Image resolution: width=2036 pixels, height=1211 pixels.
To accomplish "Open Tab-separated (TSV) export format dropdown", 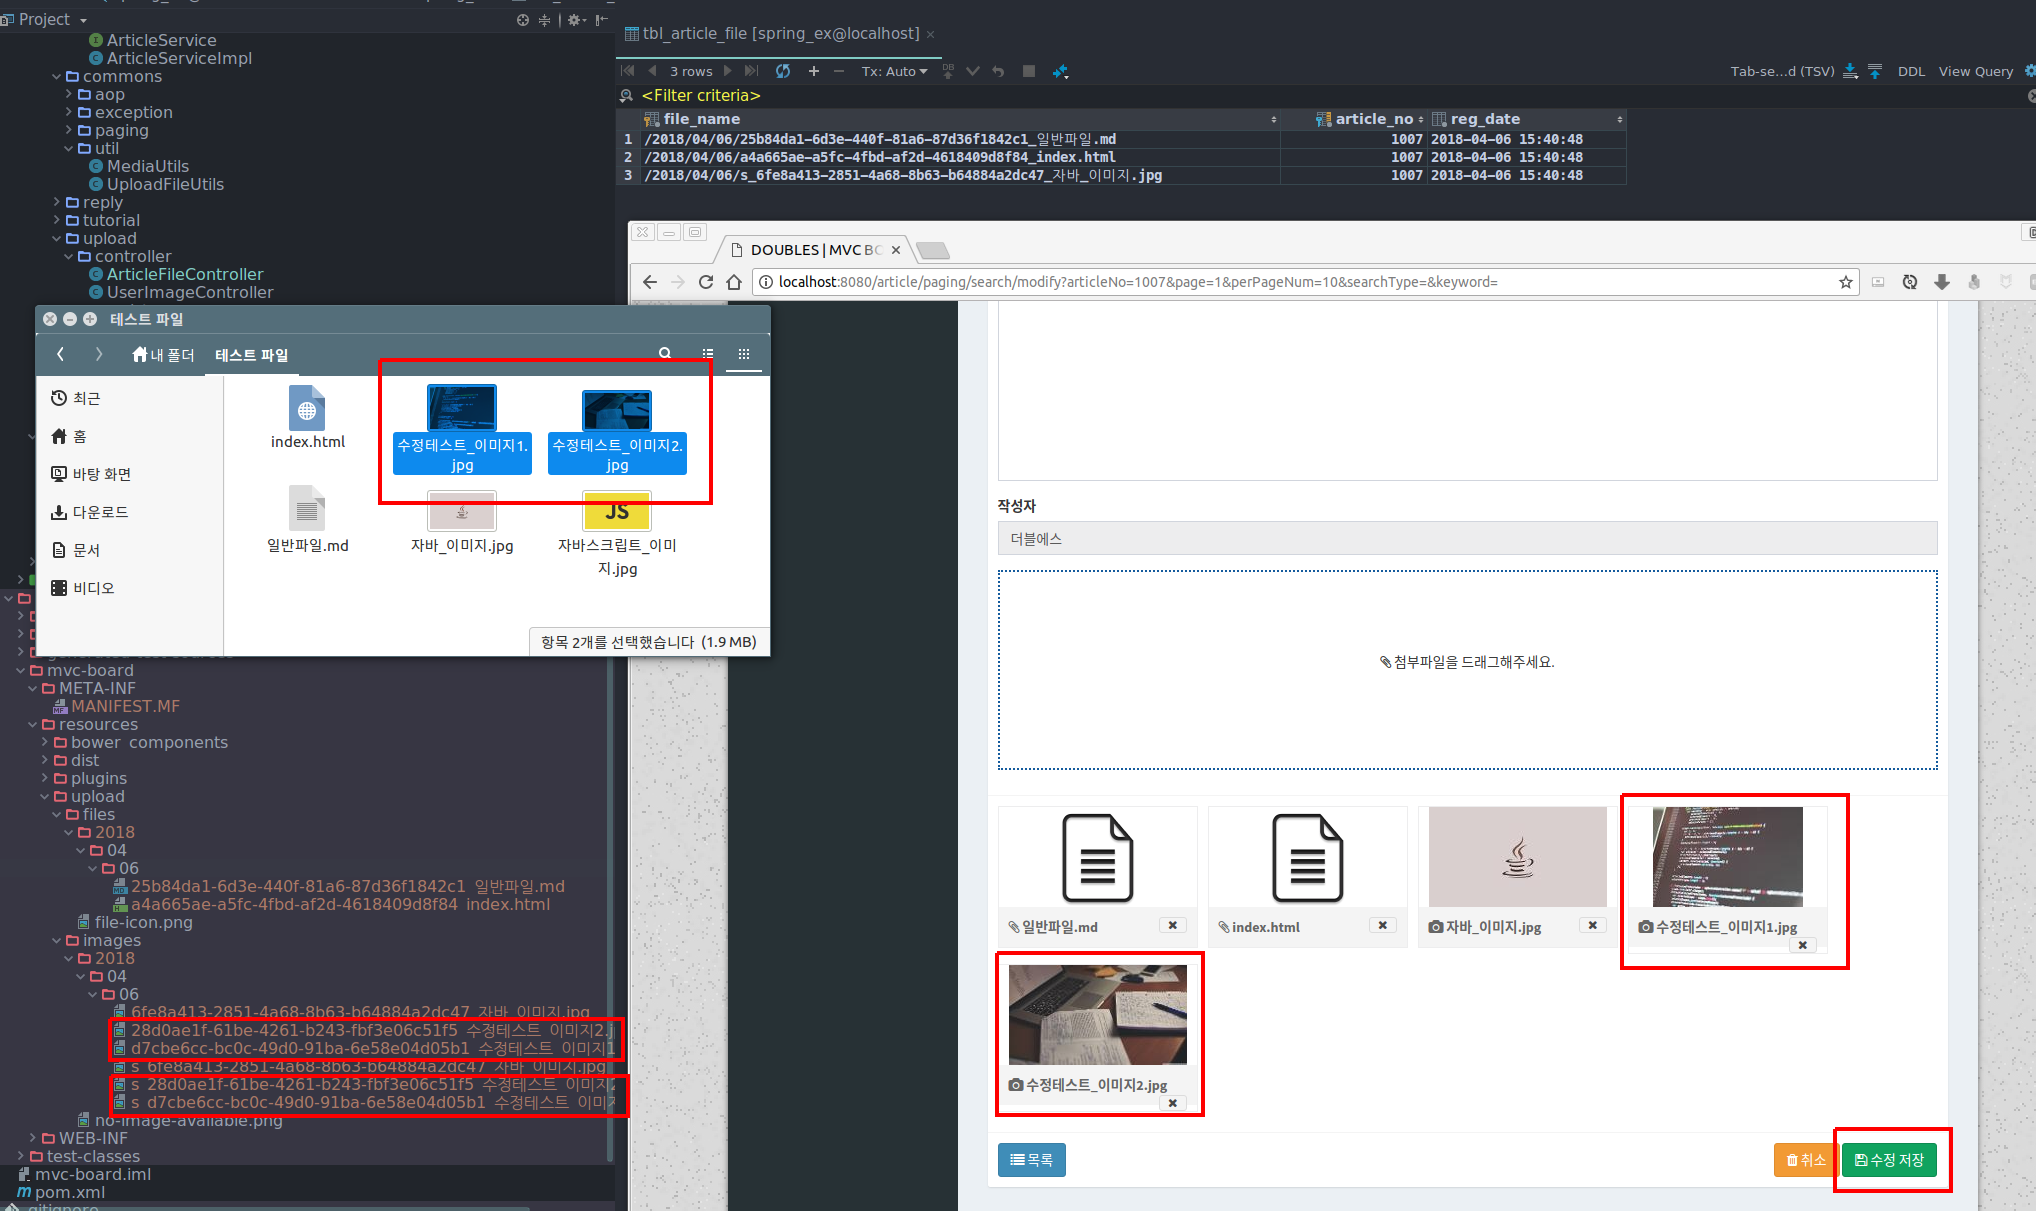I will [1782, 71].
